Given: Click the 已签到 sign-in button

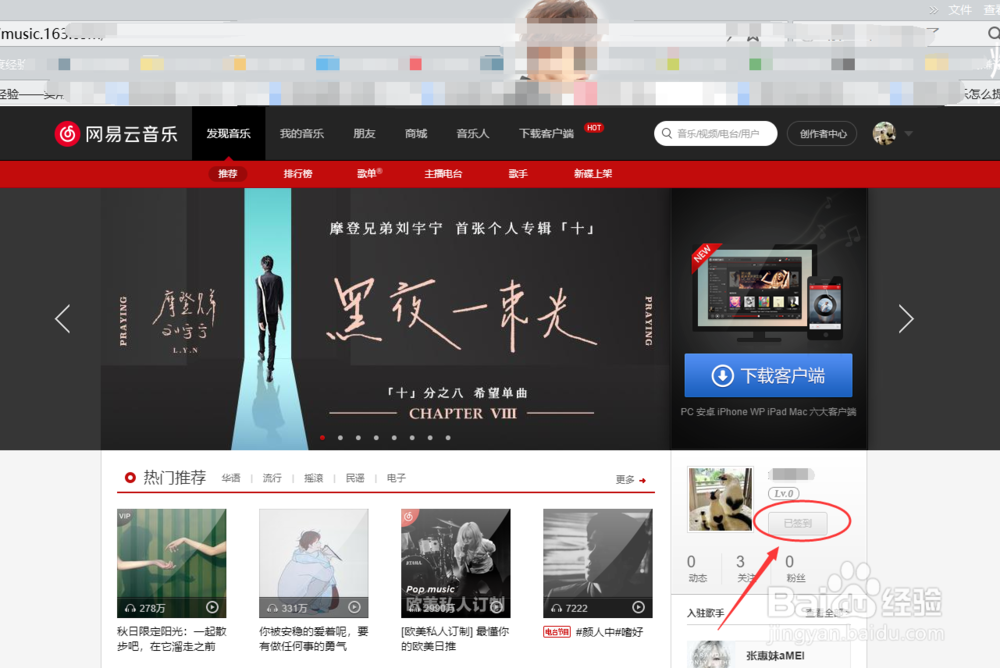Looking at the screenshot, I should click(x=798, y=523).
